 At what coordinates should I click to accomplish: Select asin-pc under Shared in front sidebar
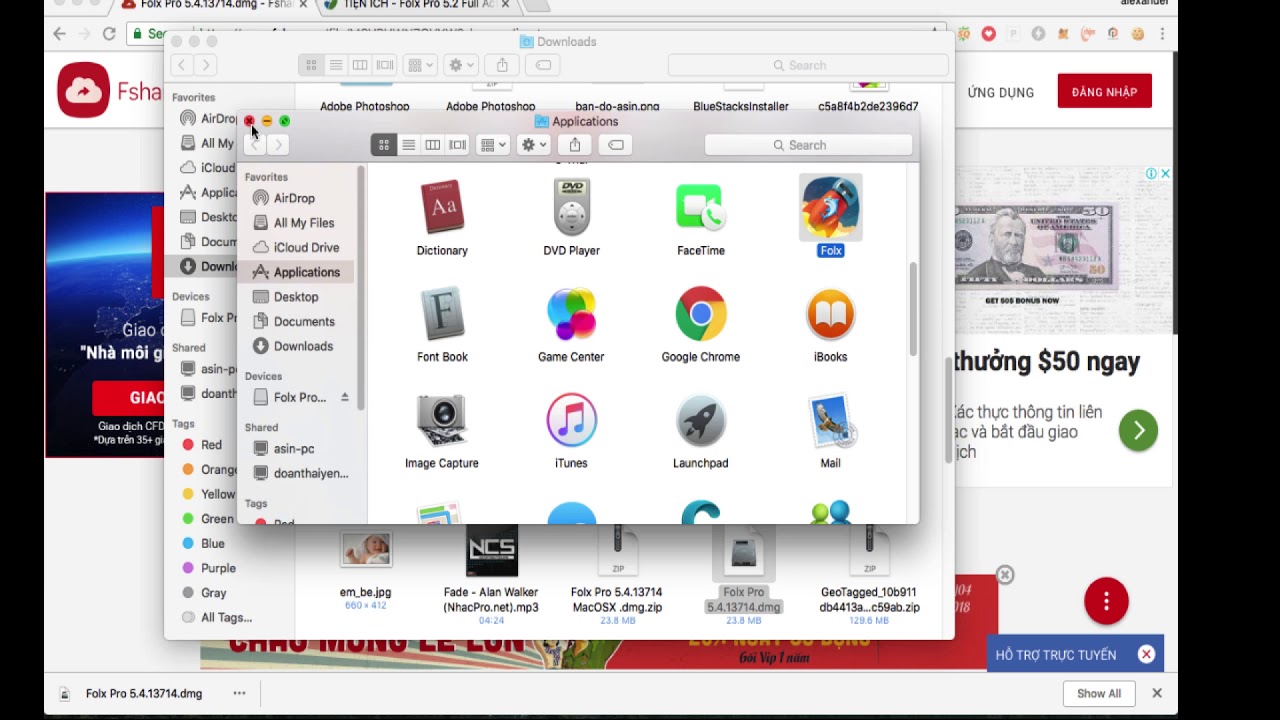(x=294, y=449)
